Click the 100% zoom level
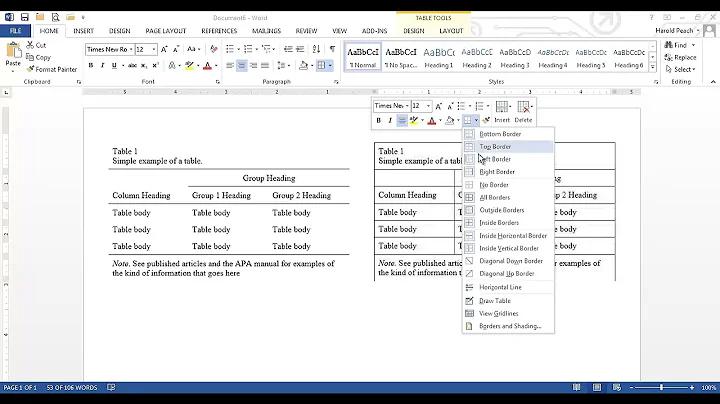The width and height of the screenshot is (720, 404). 709,388
